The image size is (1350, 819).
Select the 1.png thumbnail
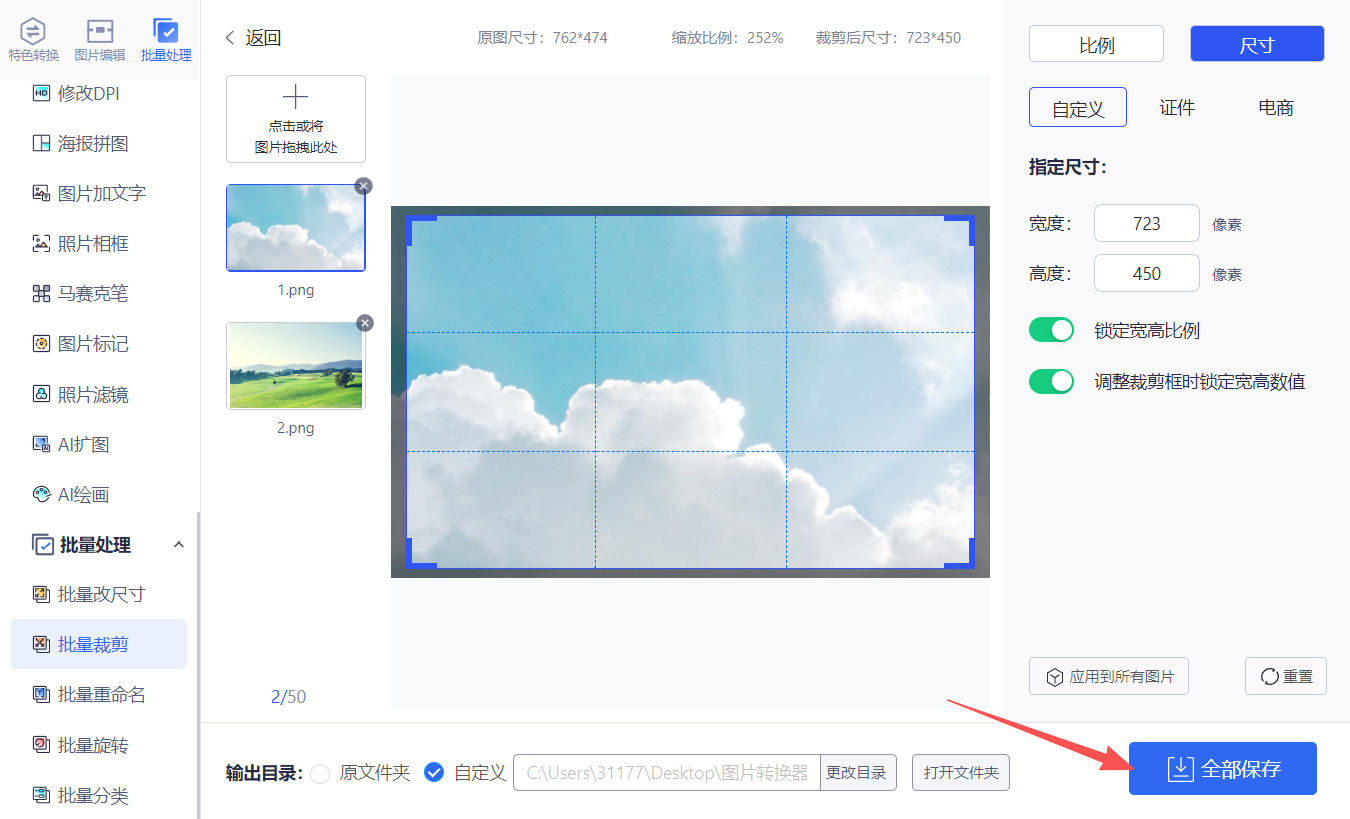[x=296, y=228]
